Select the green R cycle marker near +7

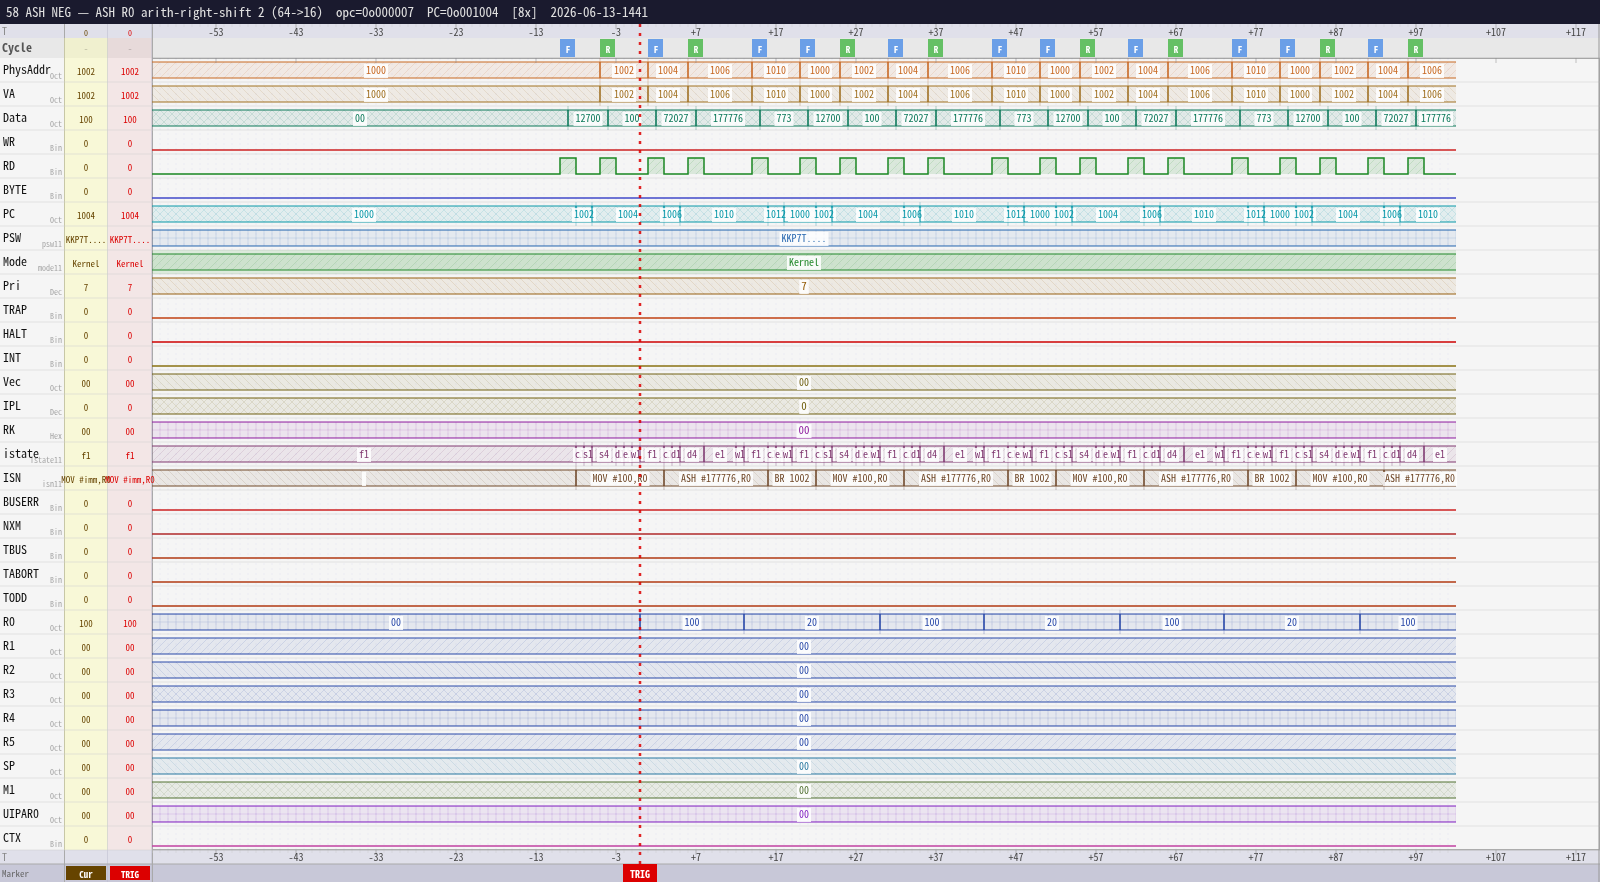[695, 48]
